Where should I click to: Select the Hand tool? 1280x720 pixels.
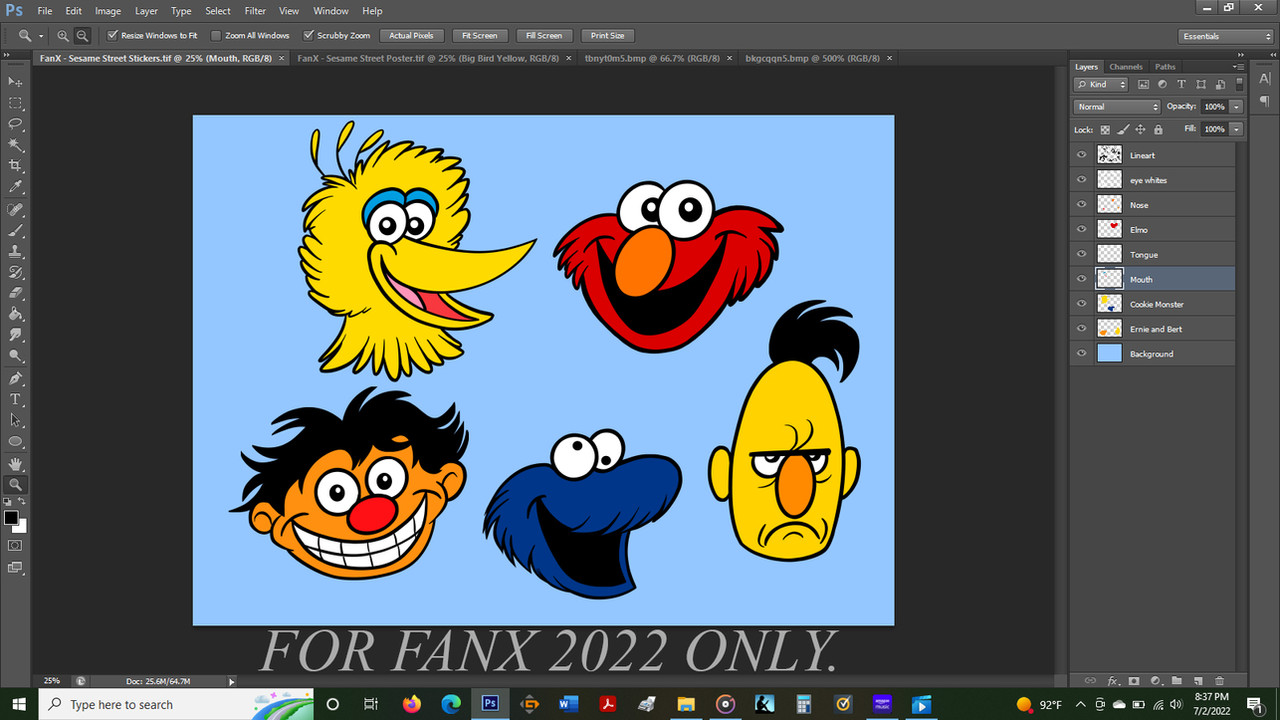pos(15,464)
